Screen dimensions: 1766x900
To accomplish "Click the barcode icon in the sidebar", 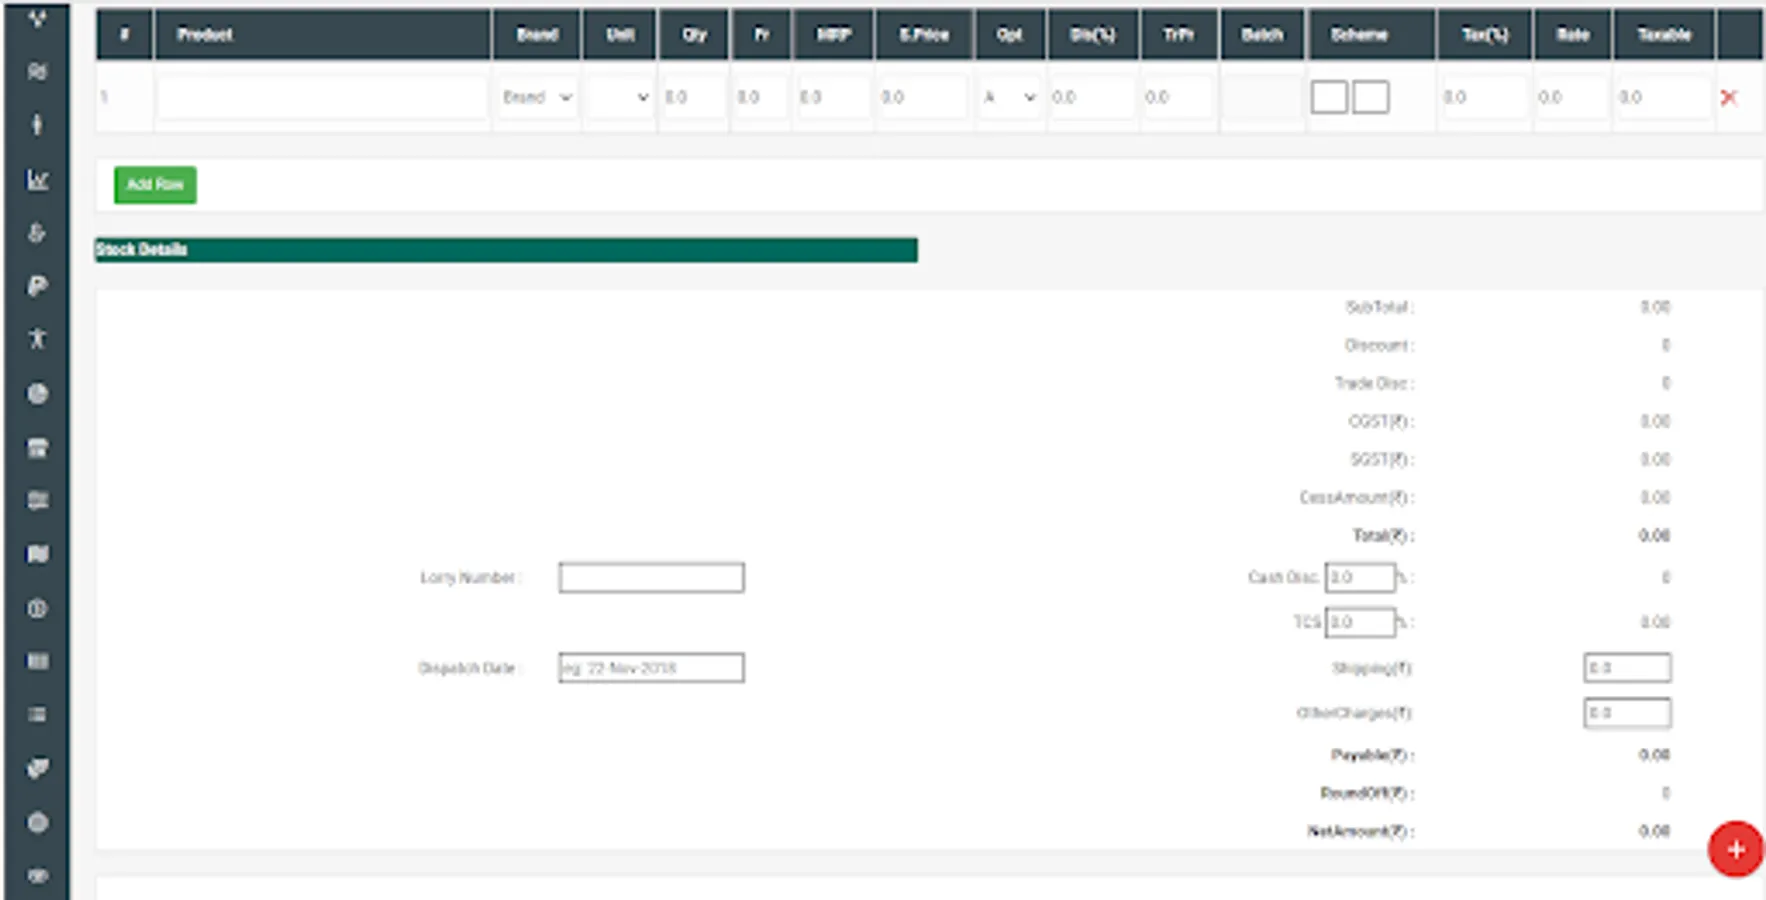I will point(37,661).
